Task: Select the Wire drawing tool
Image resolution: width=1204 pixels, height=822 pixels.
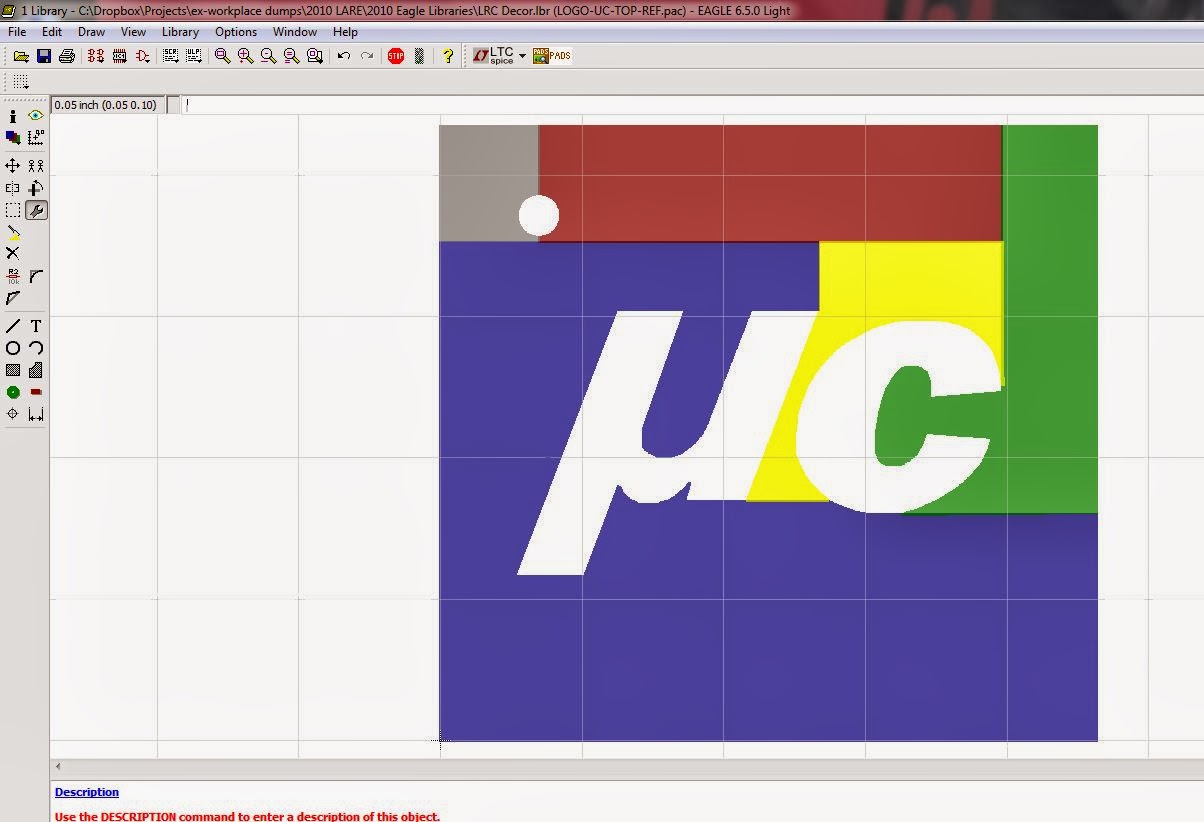Action: (13, 326)
